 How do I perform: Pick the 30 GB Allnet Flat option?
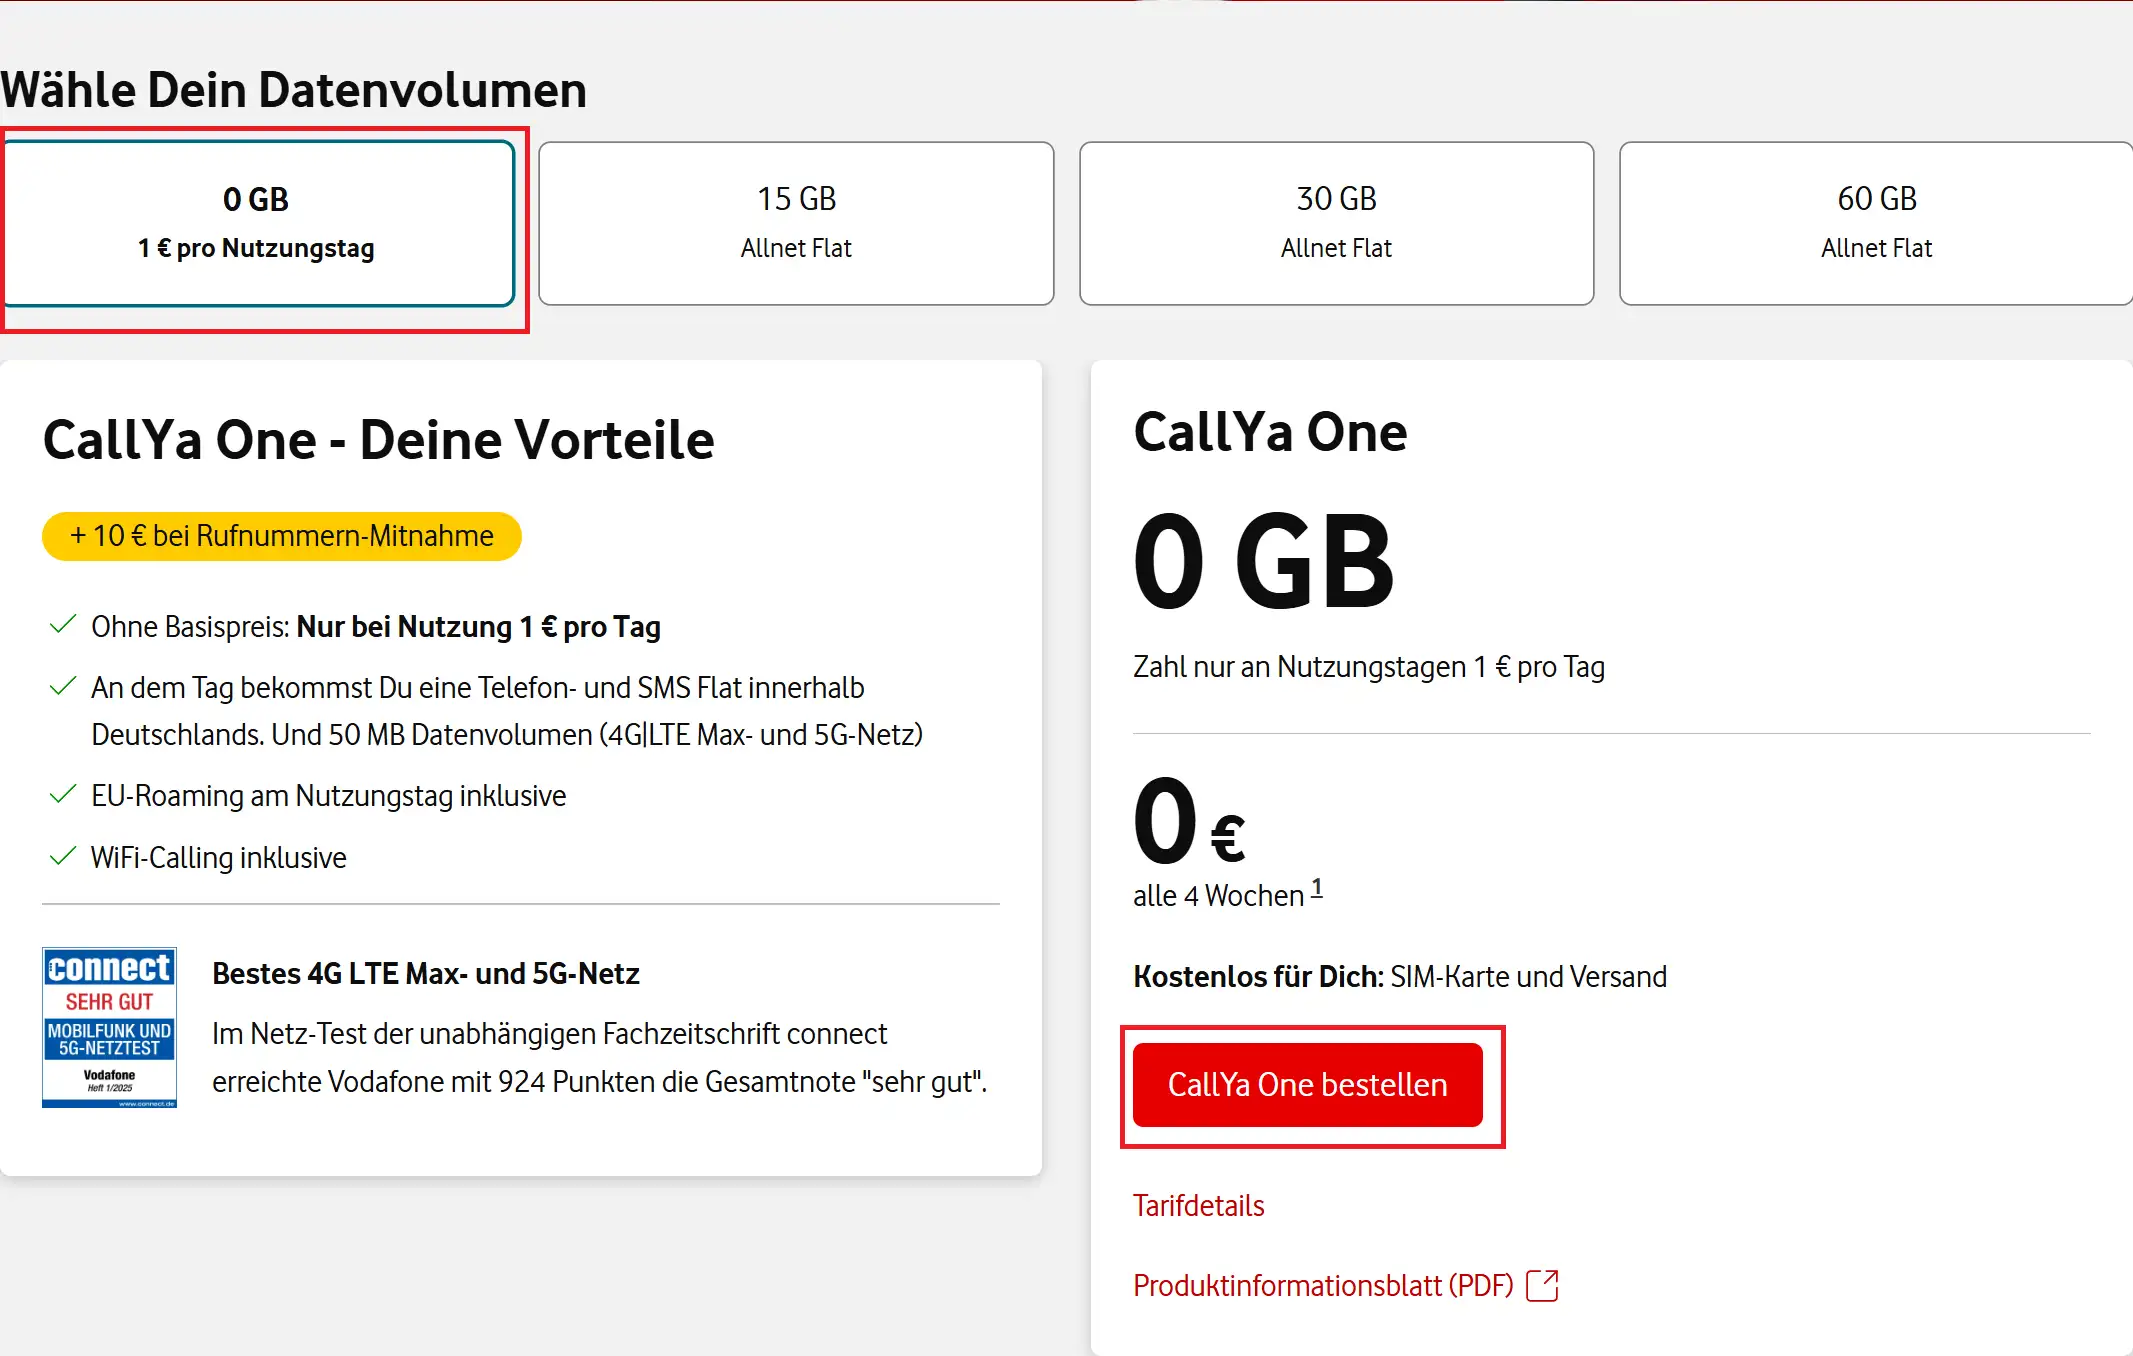point(1336,223)
